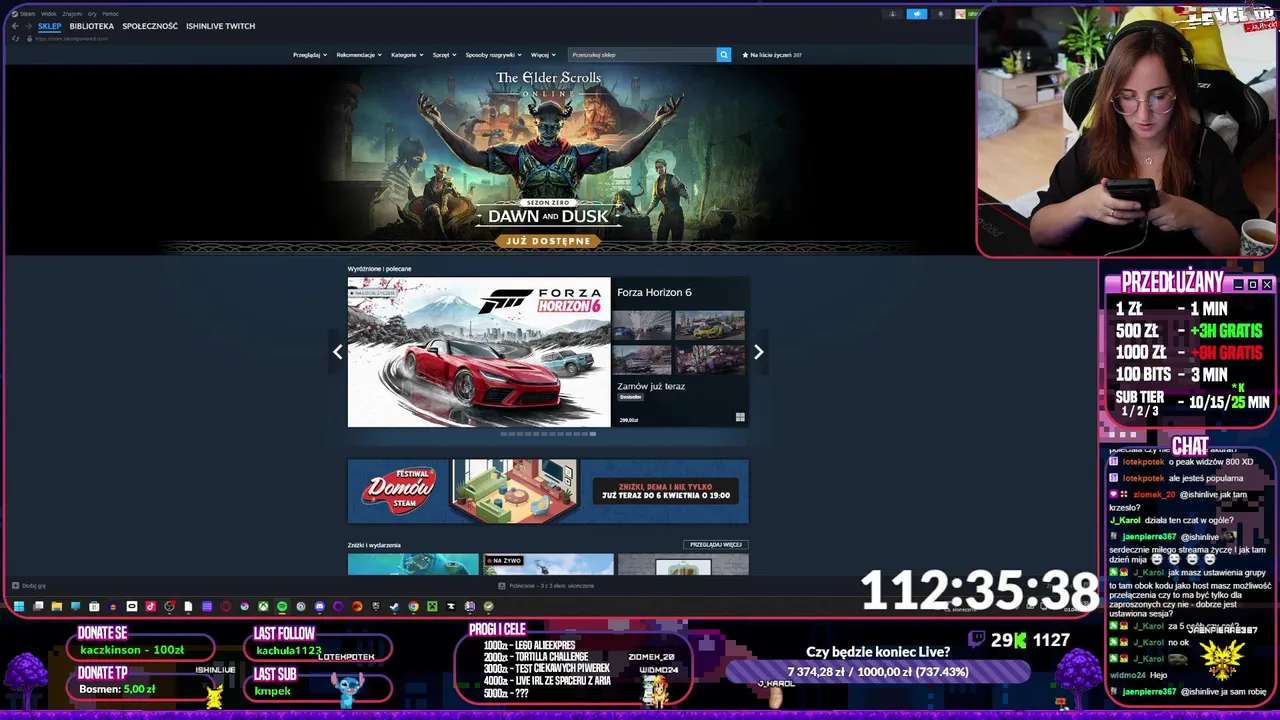
Task: Launch Spotify from the taskbar
Action: coord(282,606)
